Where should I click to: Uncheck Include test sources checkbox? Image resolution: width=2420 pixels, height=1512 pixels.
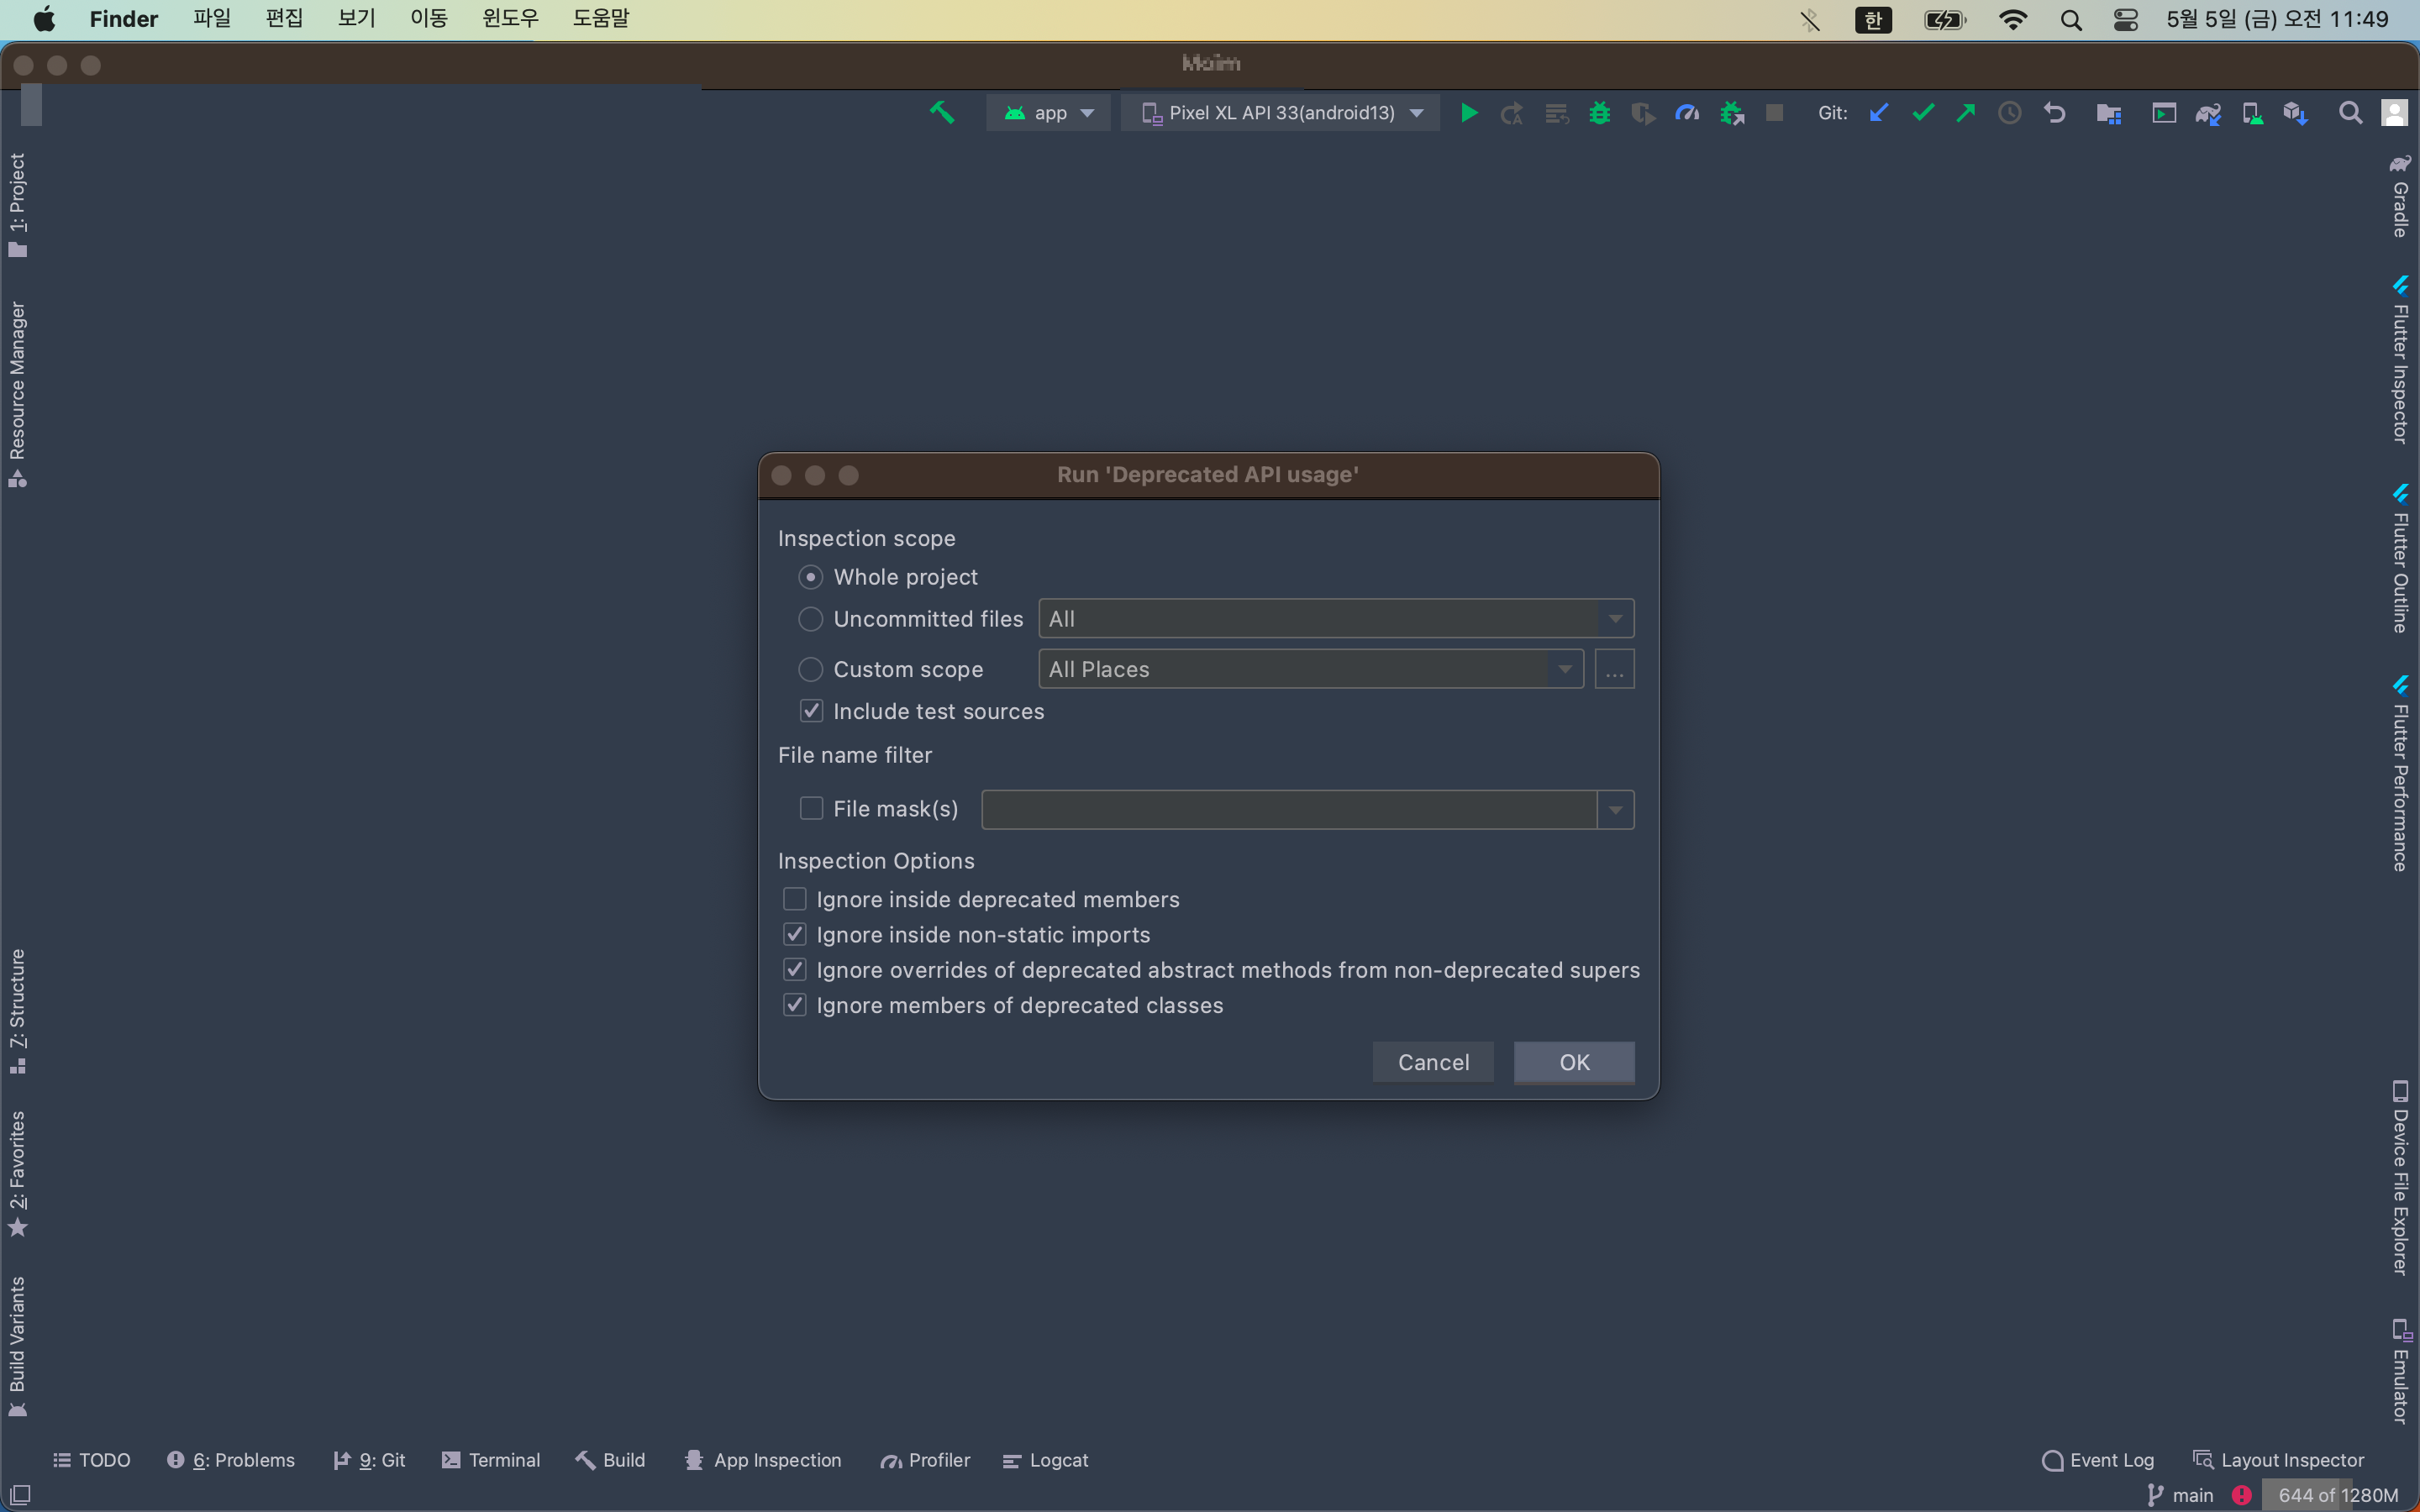811,711
